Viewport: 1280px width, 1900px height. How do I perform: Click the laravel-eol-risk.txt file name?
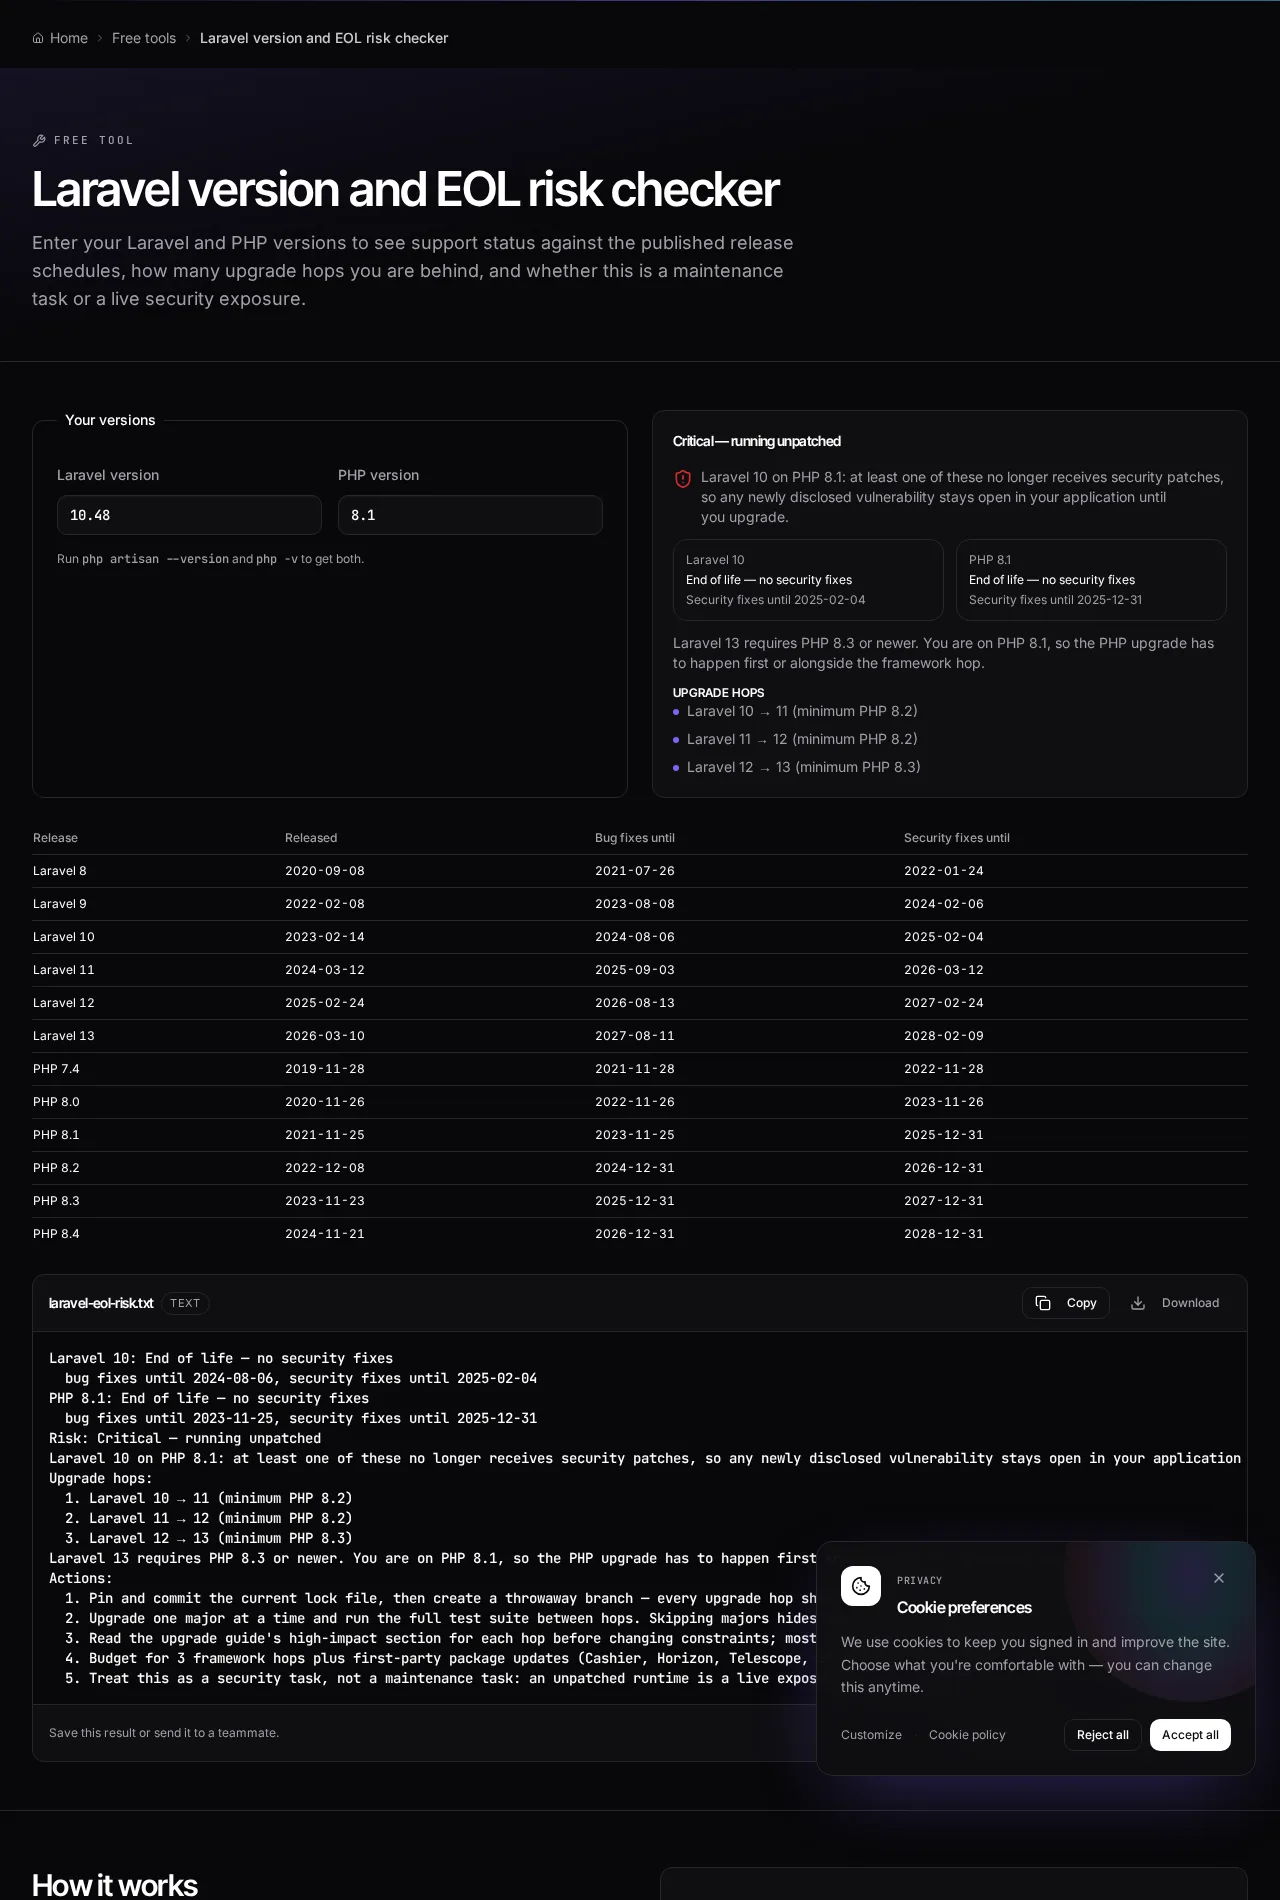(x=101, y=1303)
